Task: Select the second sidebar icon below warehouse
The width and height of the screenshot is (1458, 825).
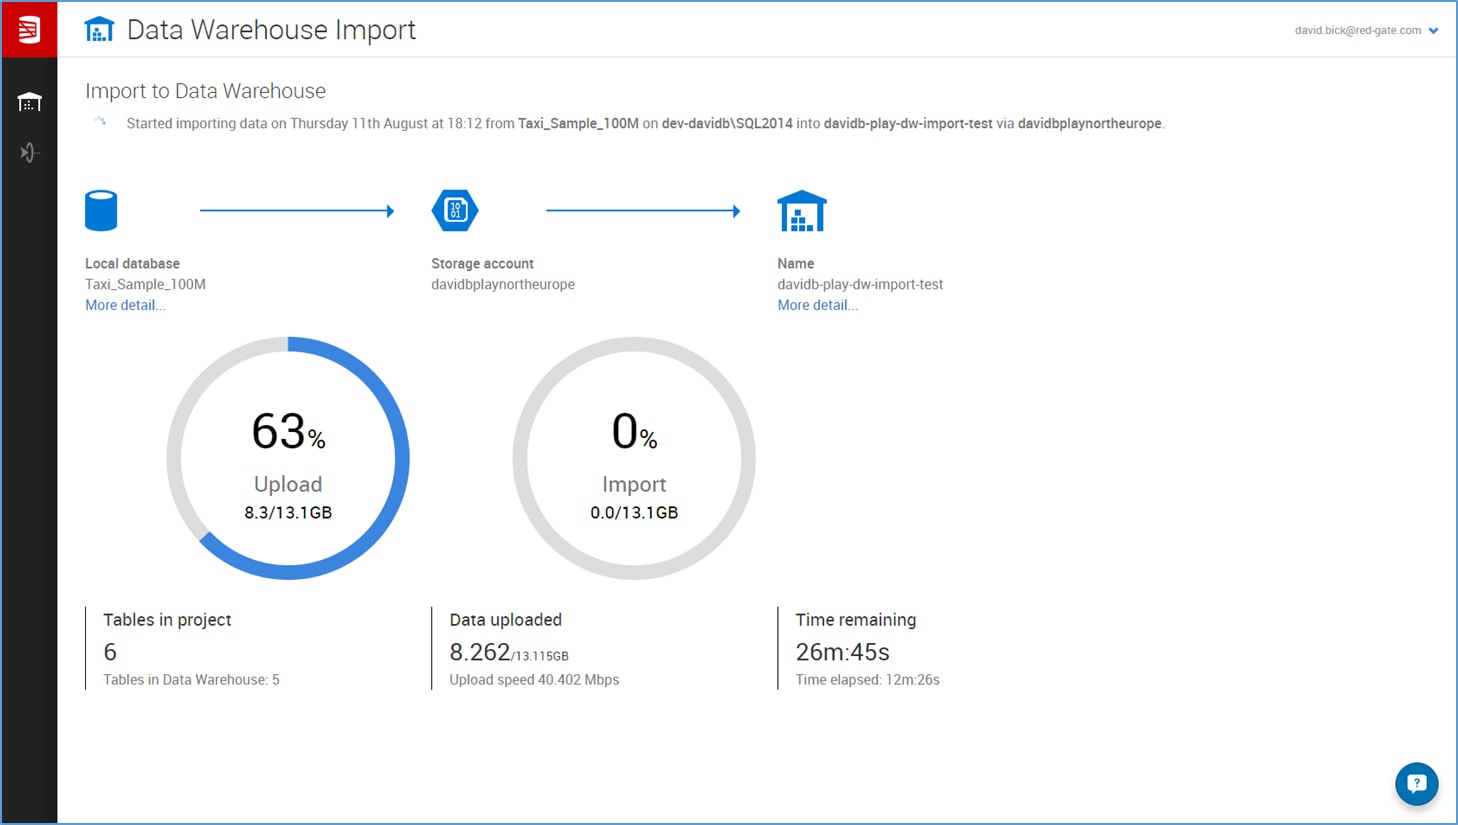Action: click(29, 153)
